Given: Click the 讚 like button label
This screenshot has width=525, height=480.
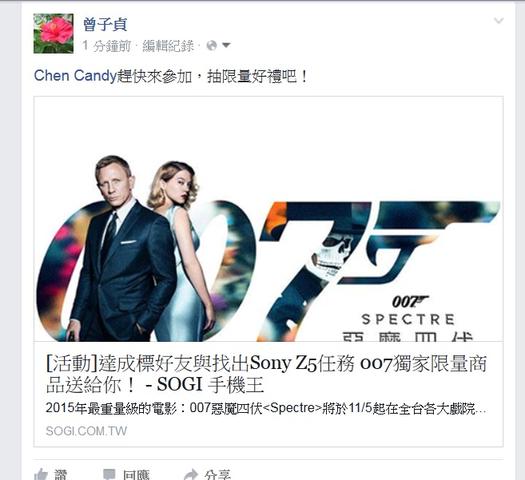Looking at the screenshot, I should (61, 475).
